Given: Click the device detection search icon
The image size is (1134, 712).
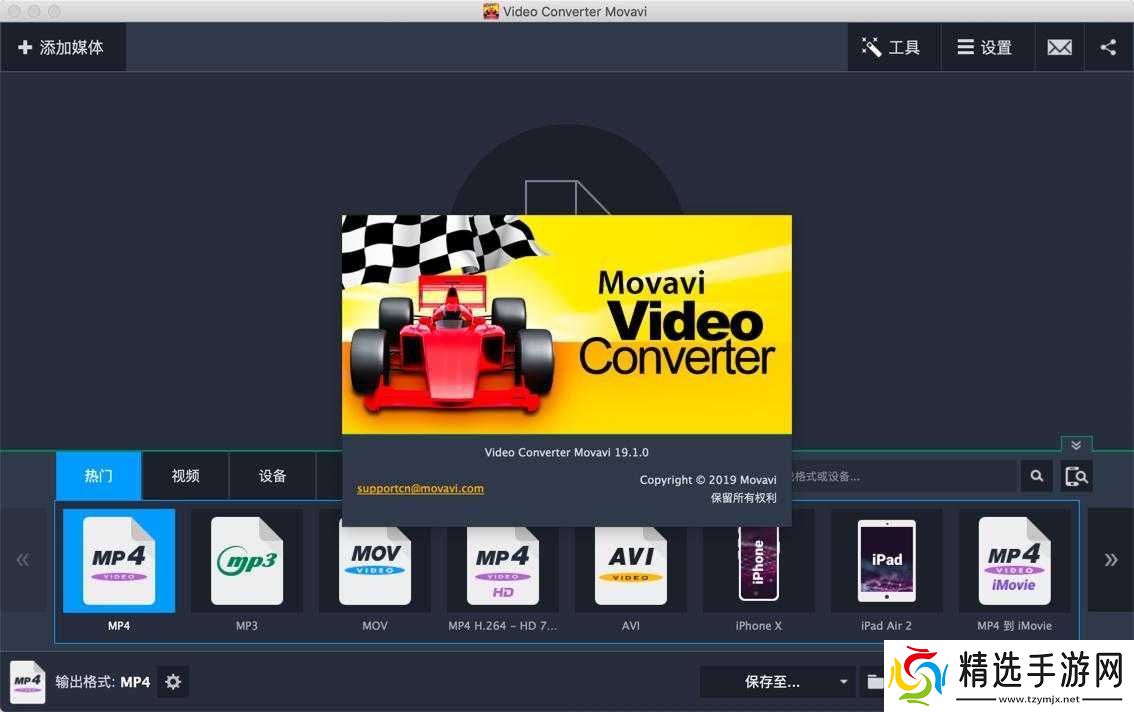Looking at the screenshot, I should coord(1076,476).
